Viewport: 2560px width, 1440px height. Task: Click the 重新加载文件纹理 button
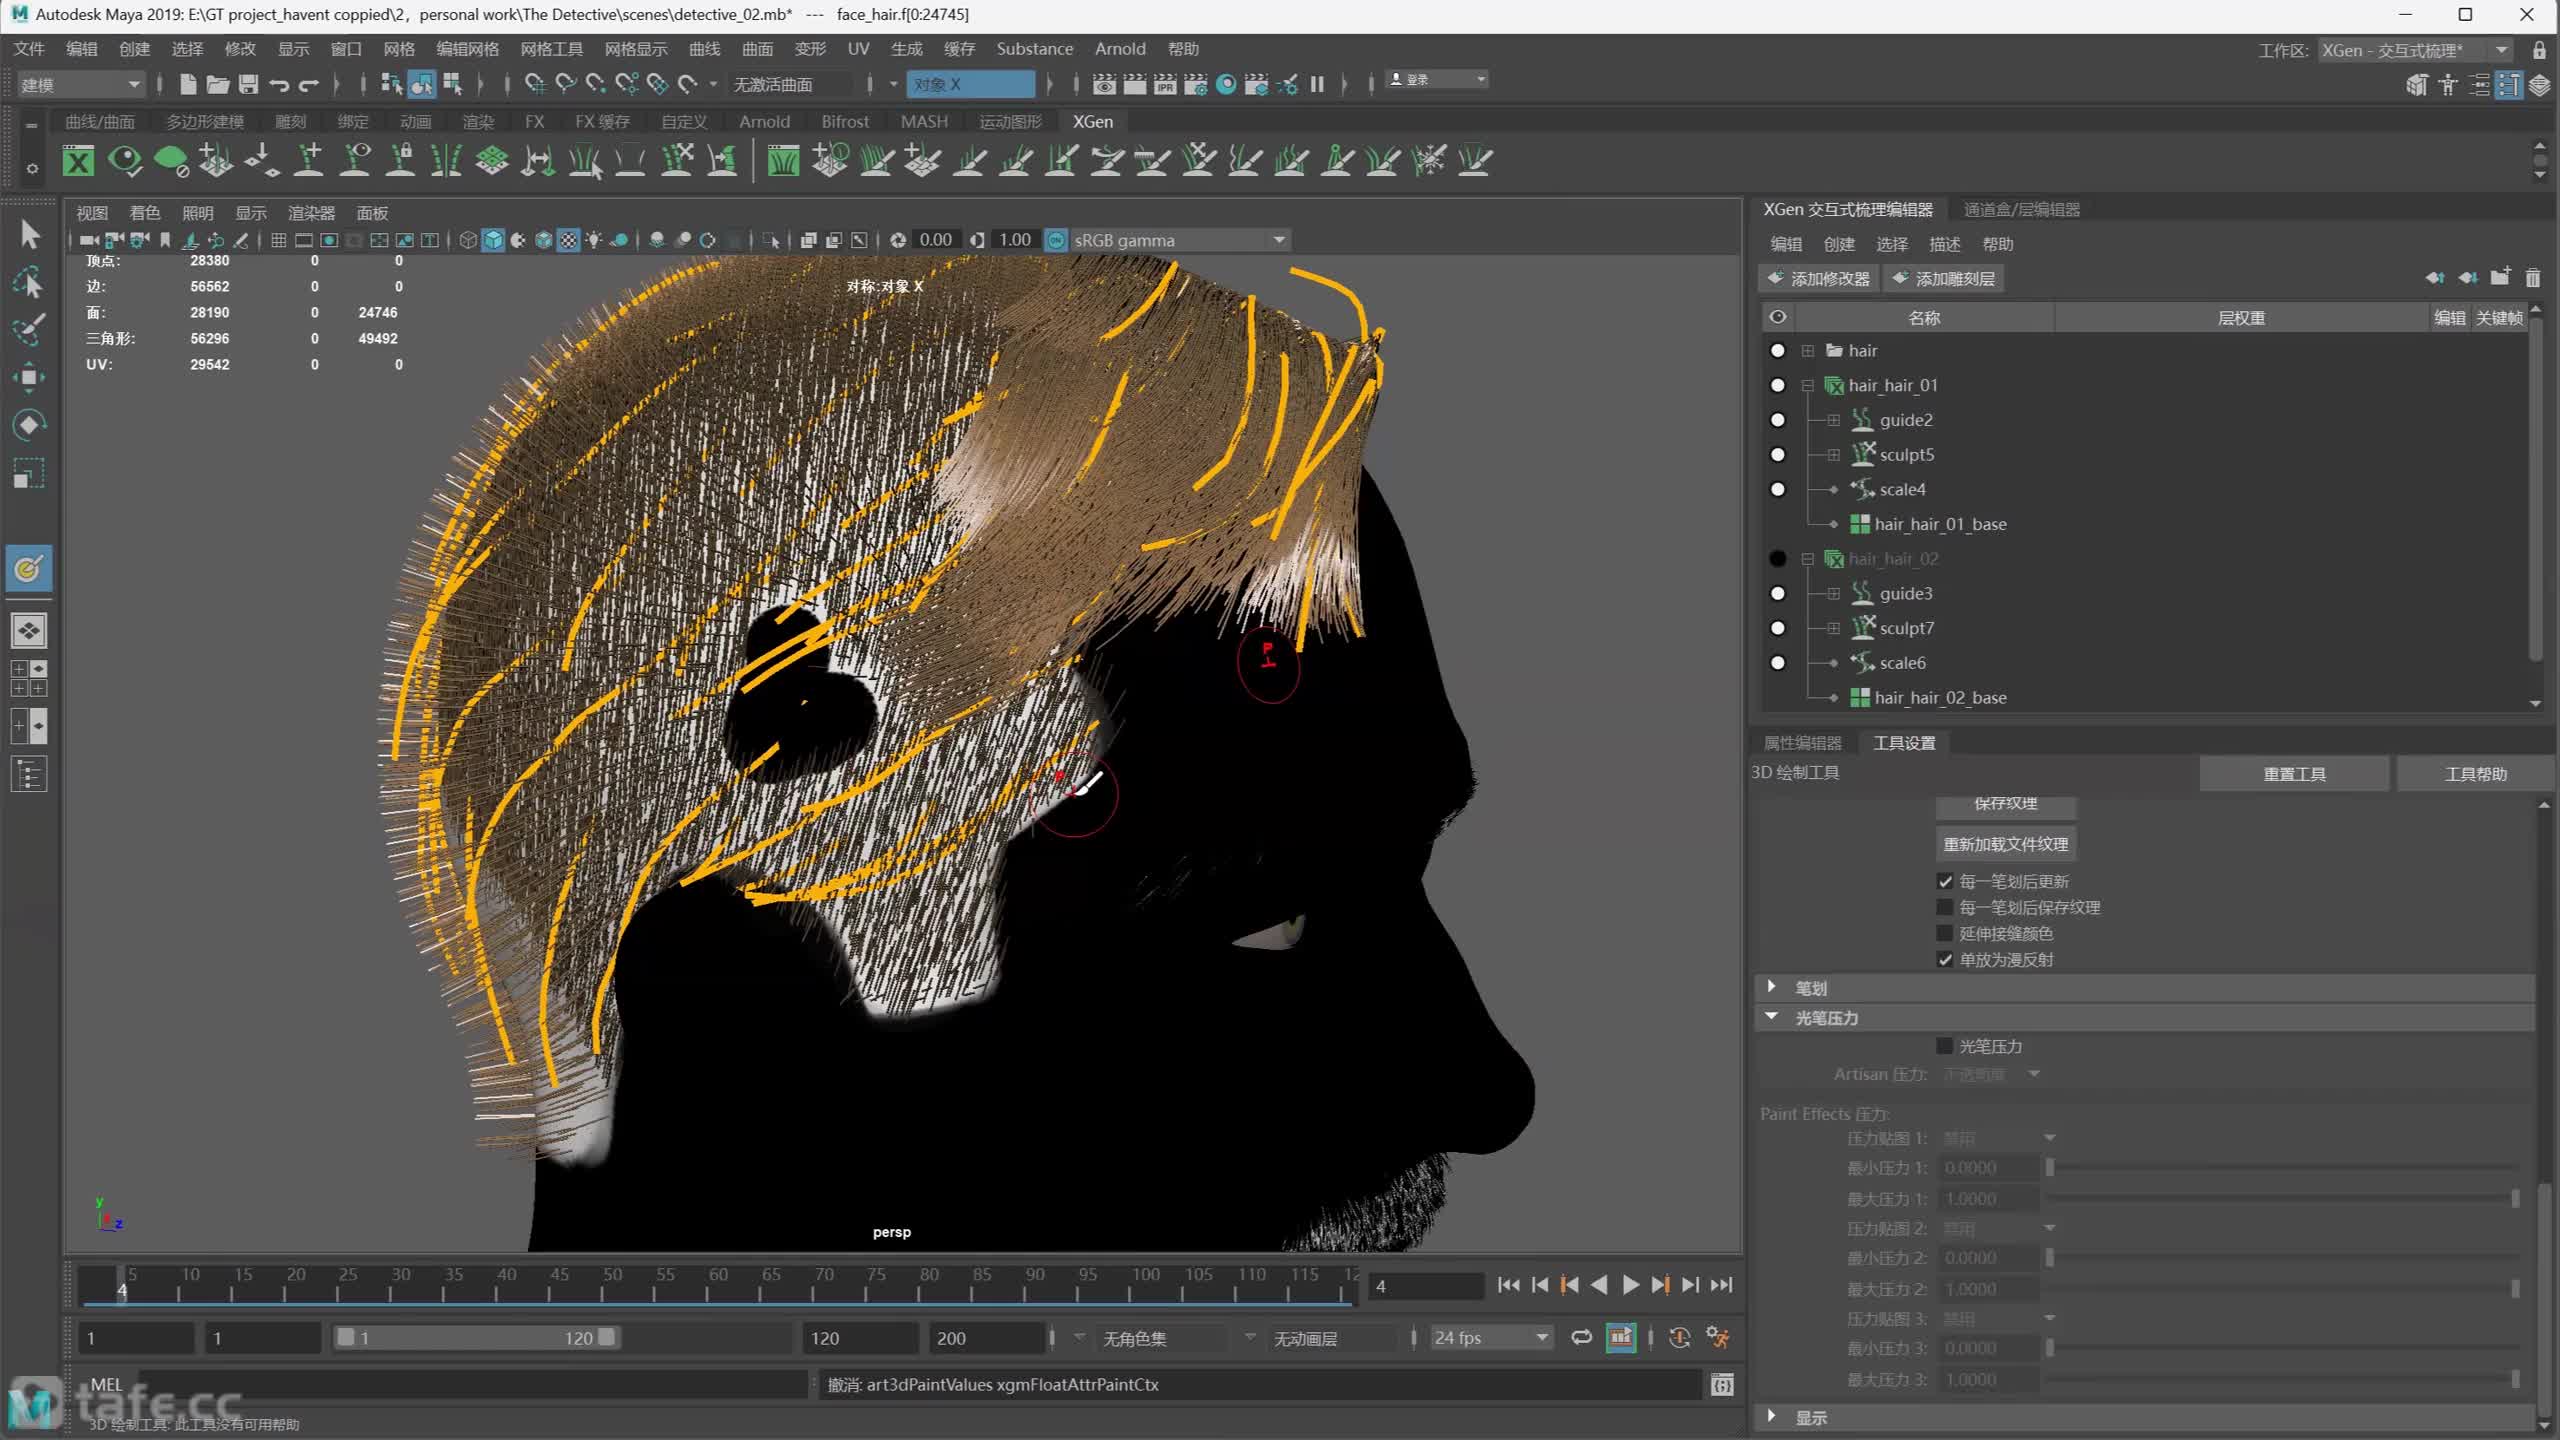point(2005,843)
